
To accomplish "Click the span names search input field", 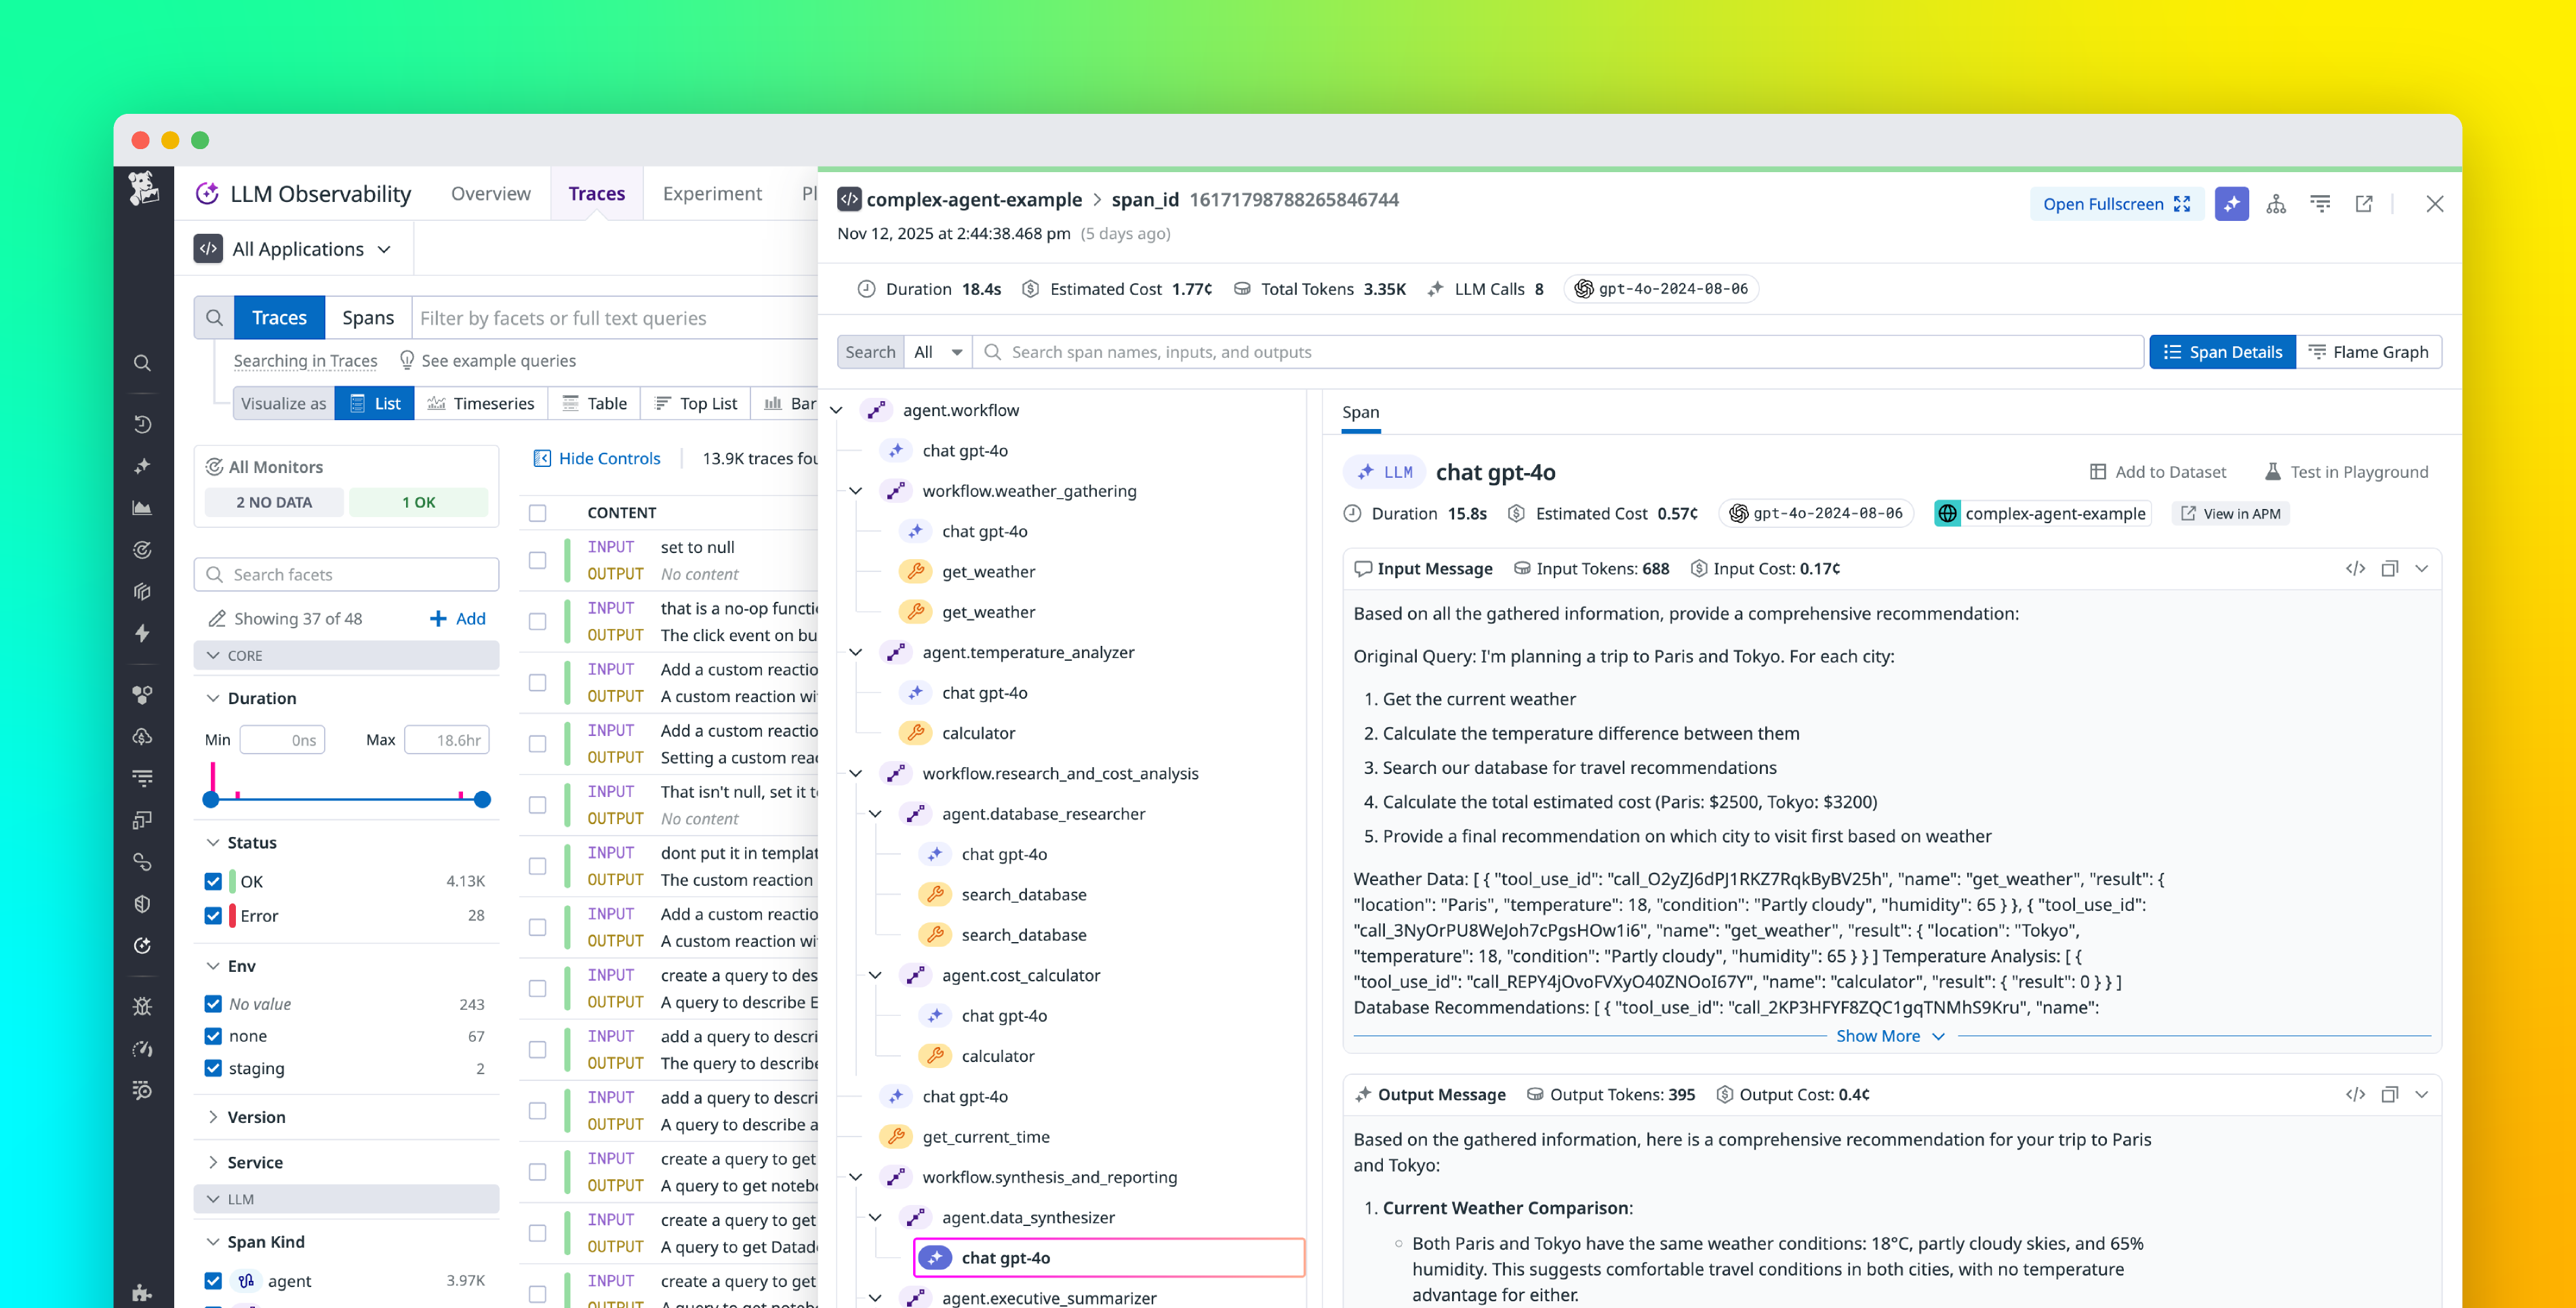I will tap(1400, 351).
